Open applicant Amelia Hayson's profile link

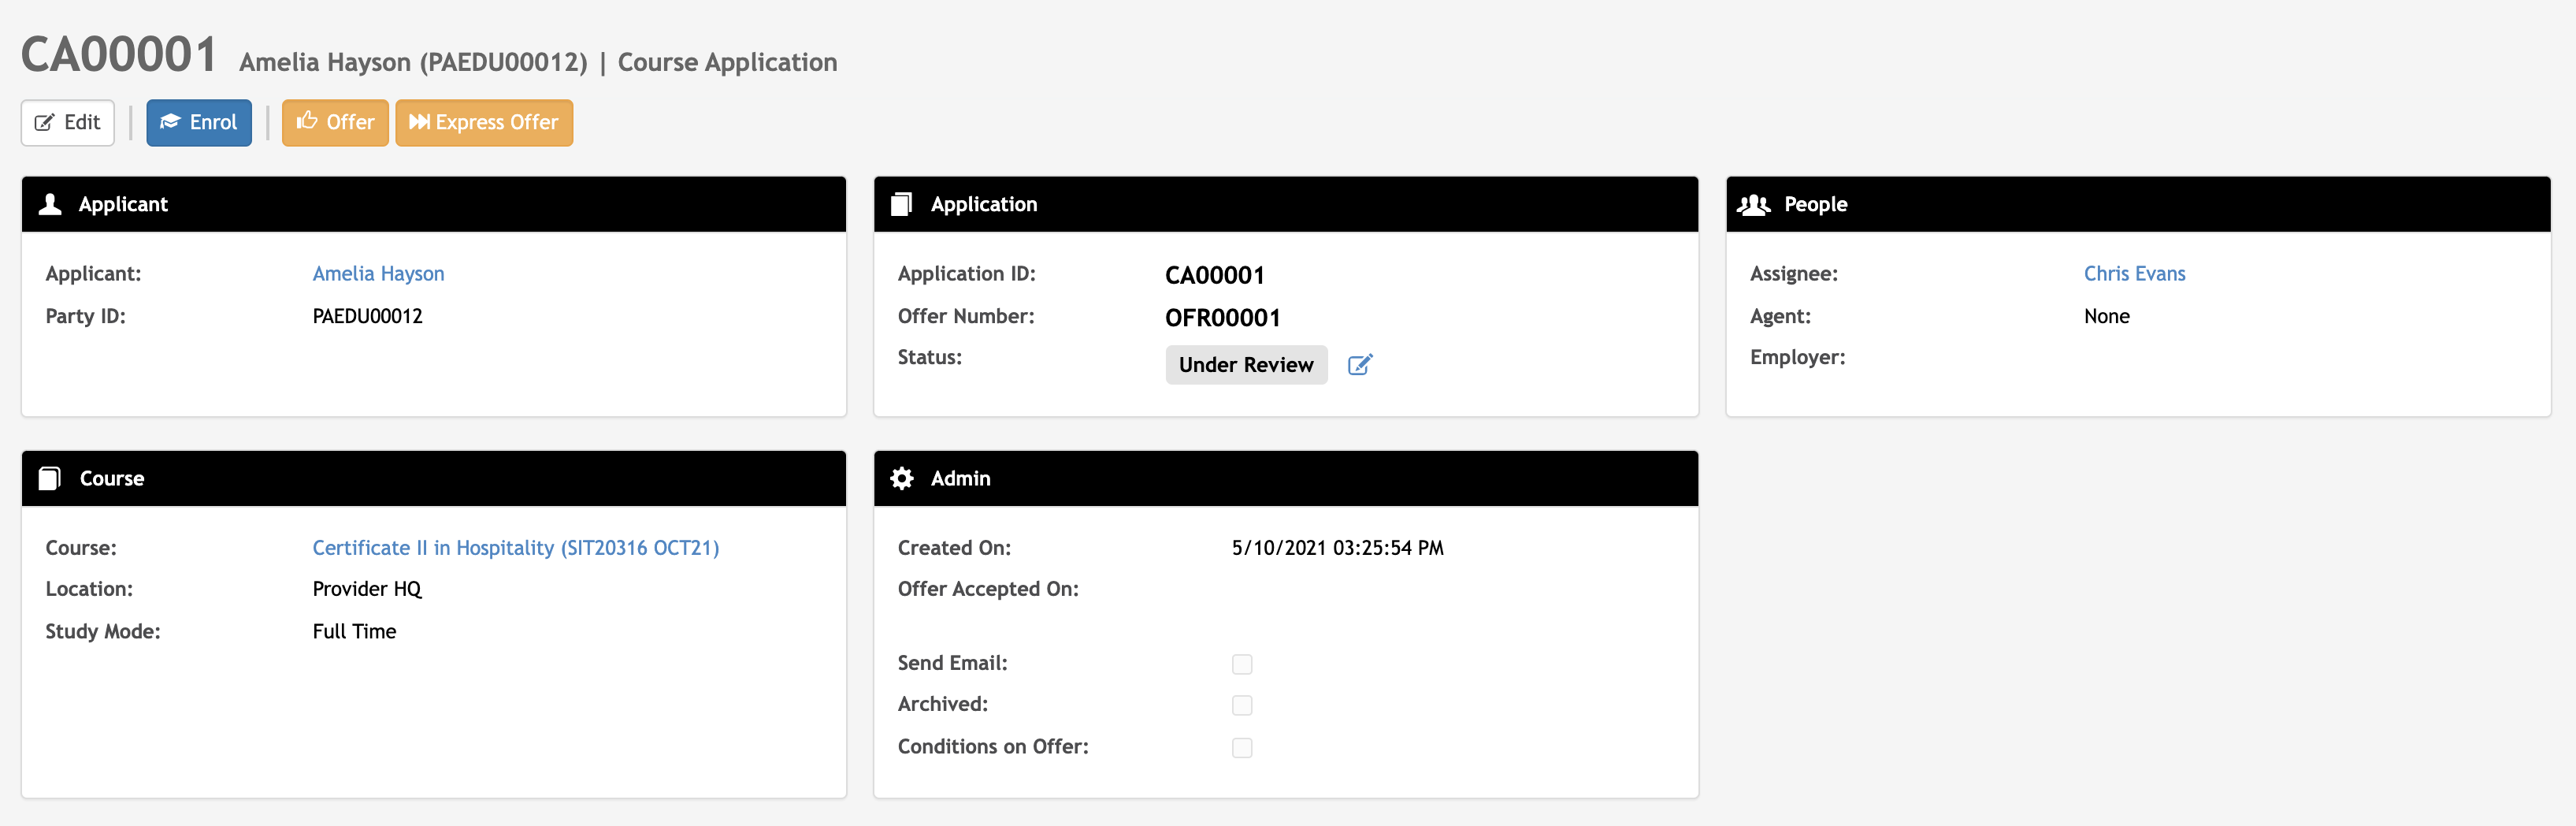(378, 274)
